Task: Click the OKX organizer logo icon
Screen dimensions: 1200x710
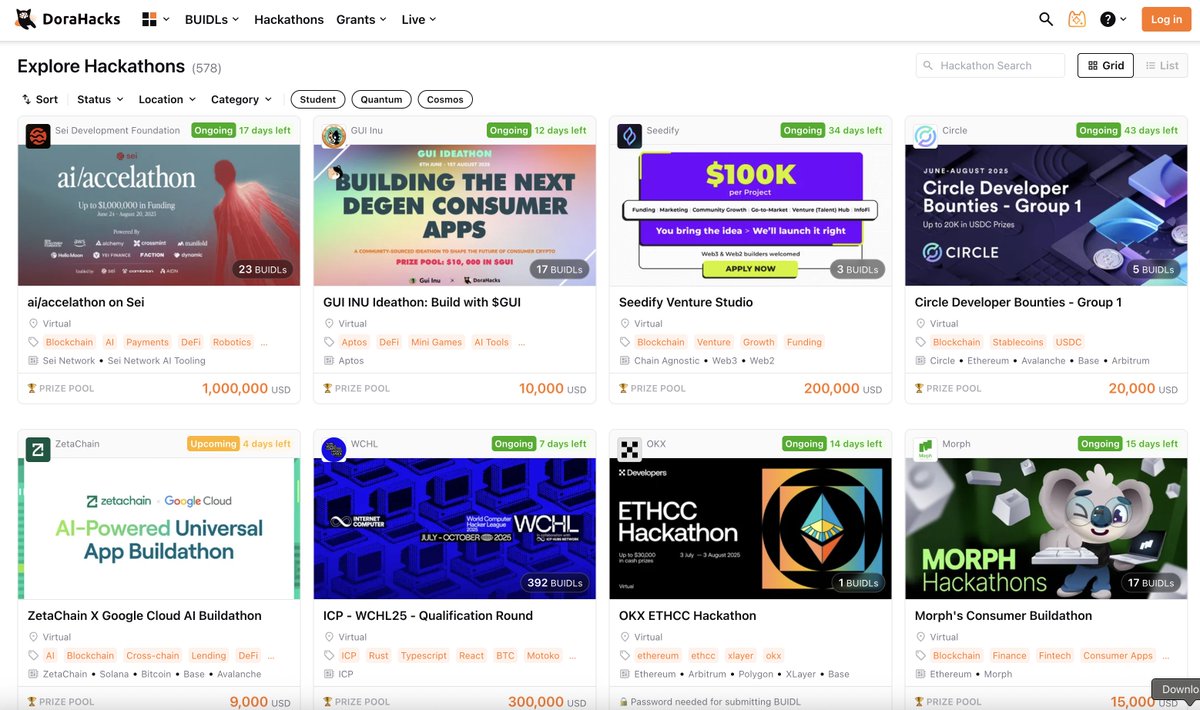Action: click(630, 450)
